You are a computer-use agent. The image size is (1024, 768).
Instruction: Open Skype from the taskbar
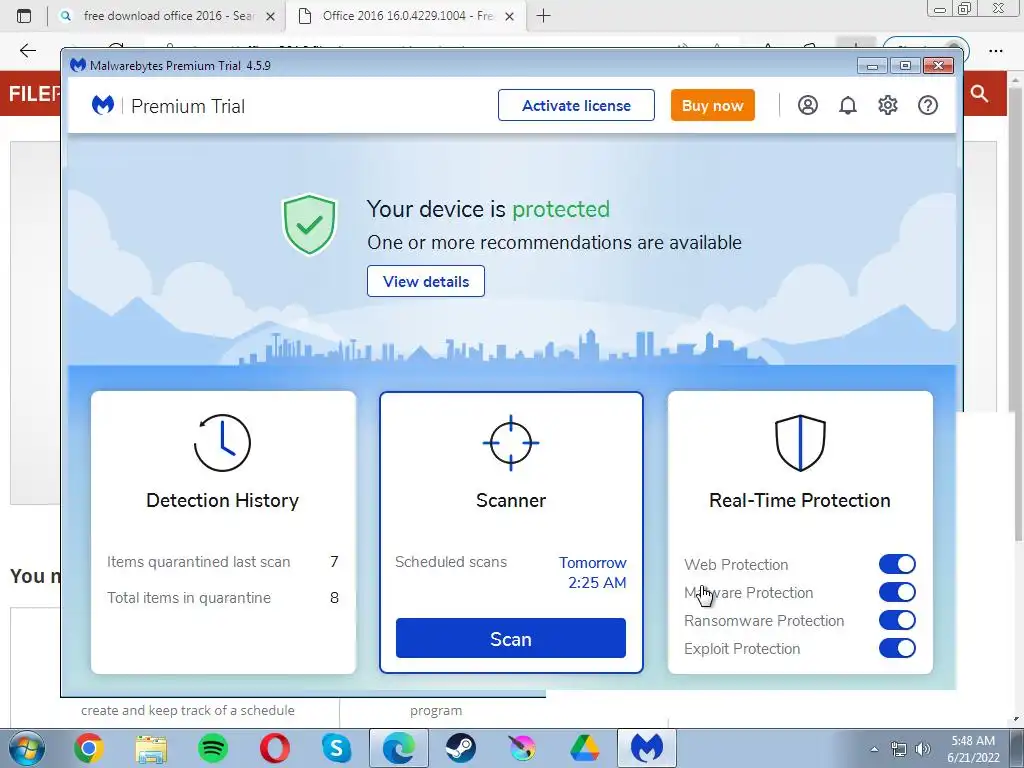pos(337,748)
